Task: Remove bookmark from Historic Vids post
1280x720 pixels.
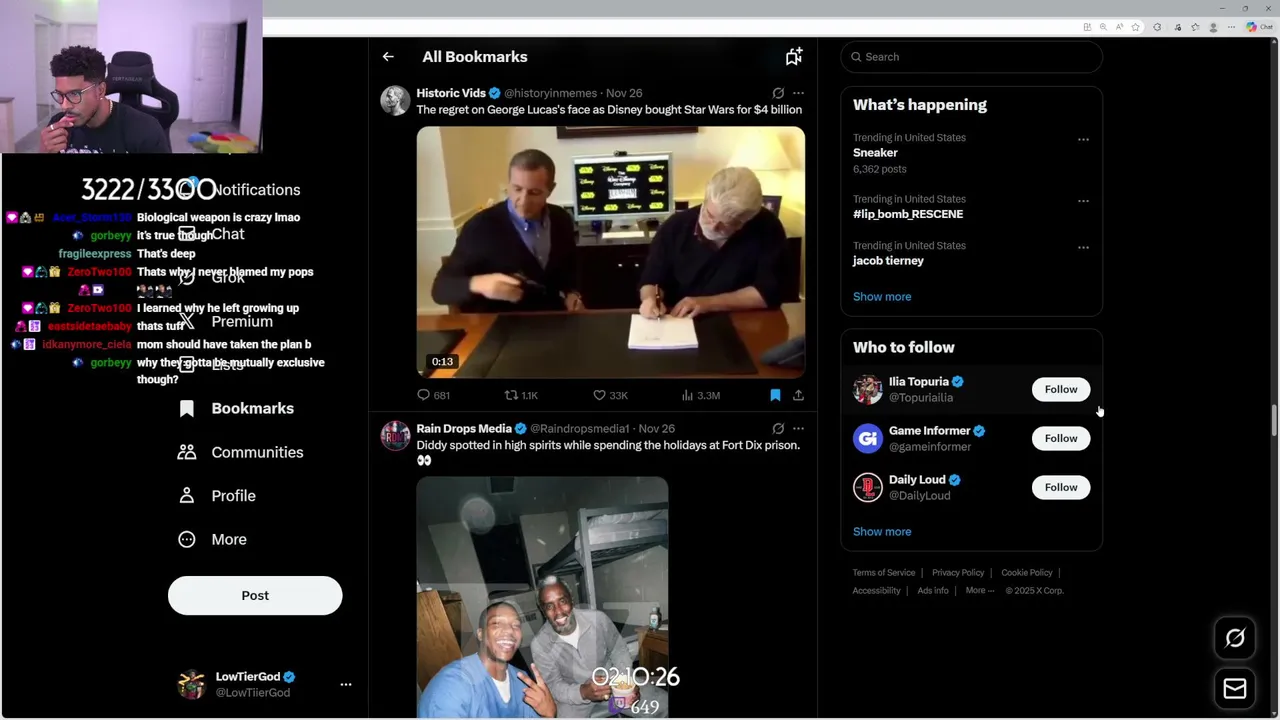Action: [x=775, y=395]
